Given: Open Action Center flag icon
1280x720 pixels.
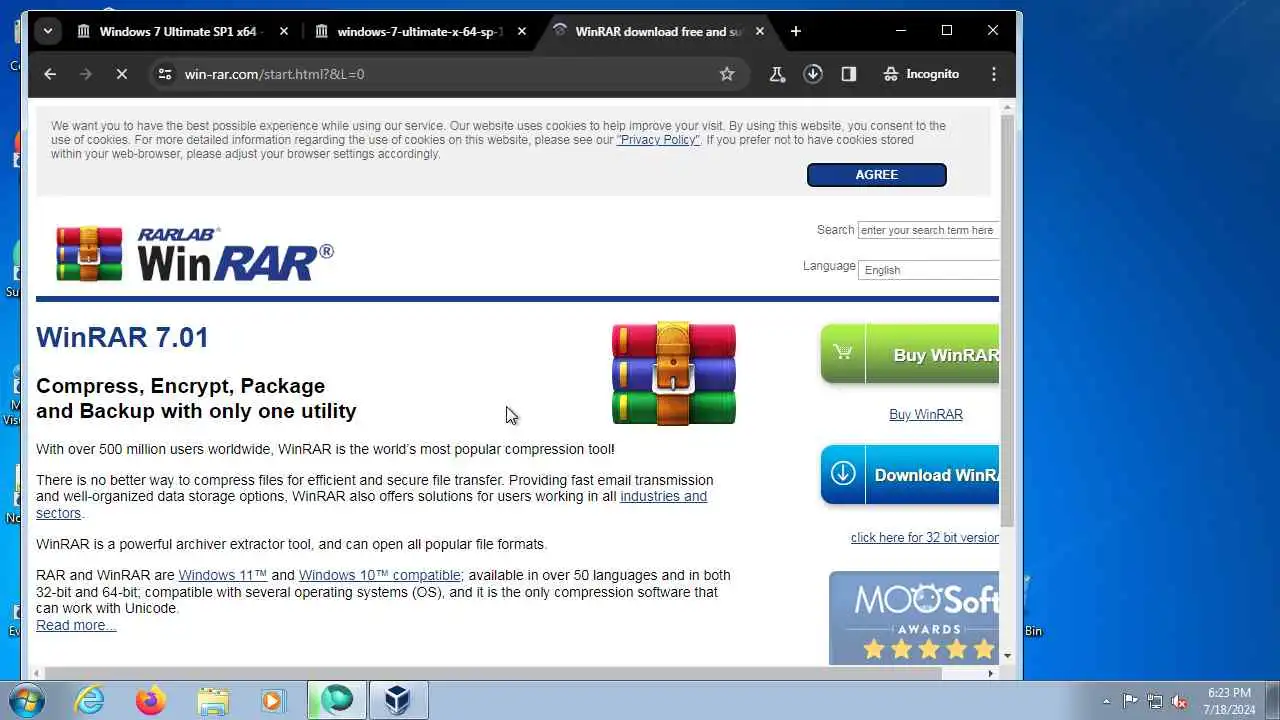Looking at the screenshot, I should pos(1130,701).
